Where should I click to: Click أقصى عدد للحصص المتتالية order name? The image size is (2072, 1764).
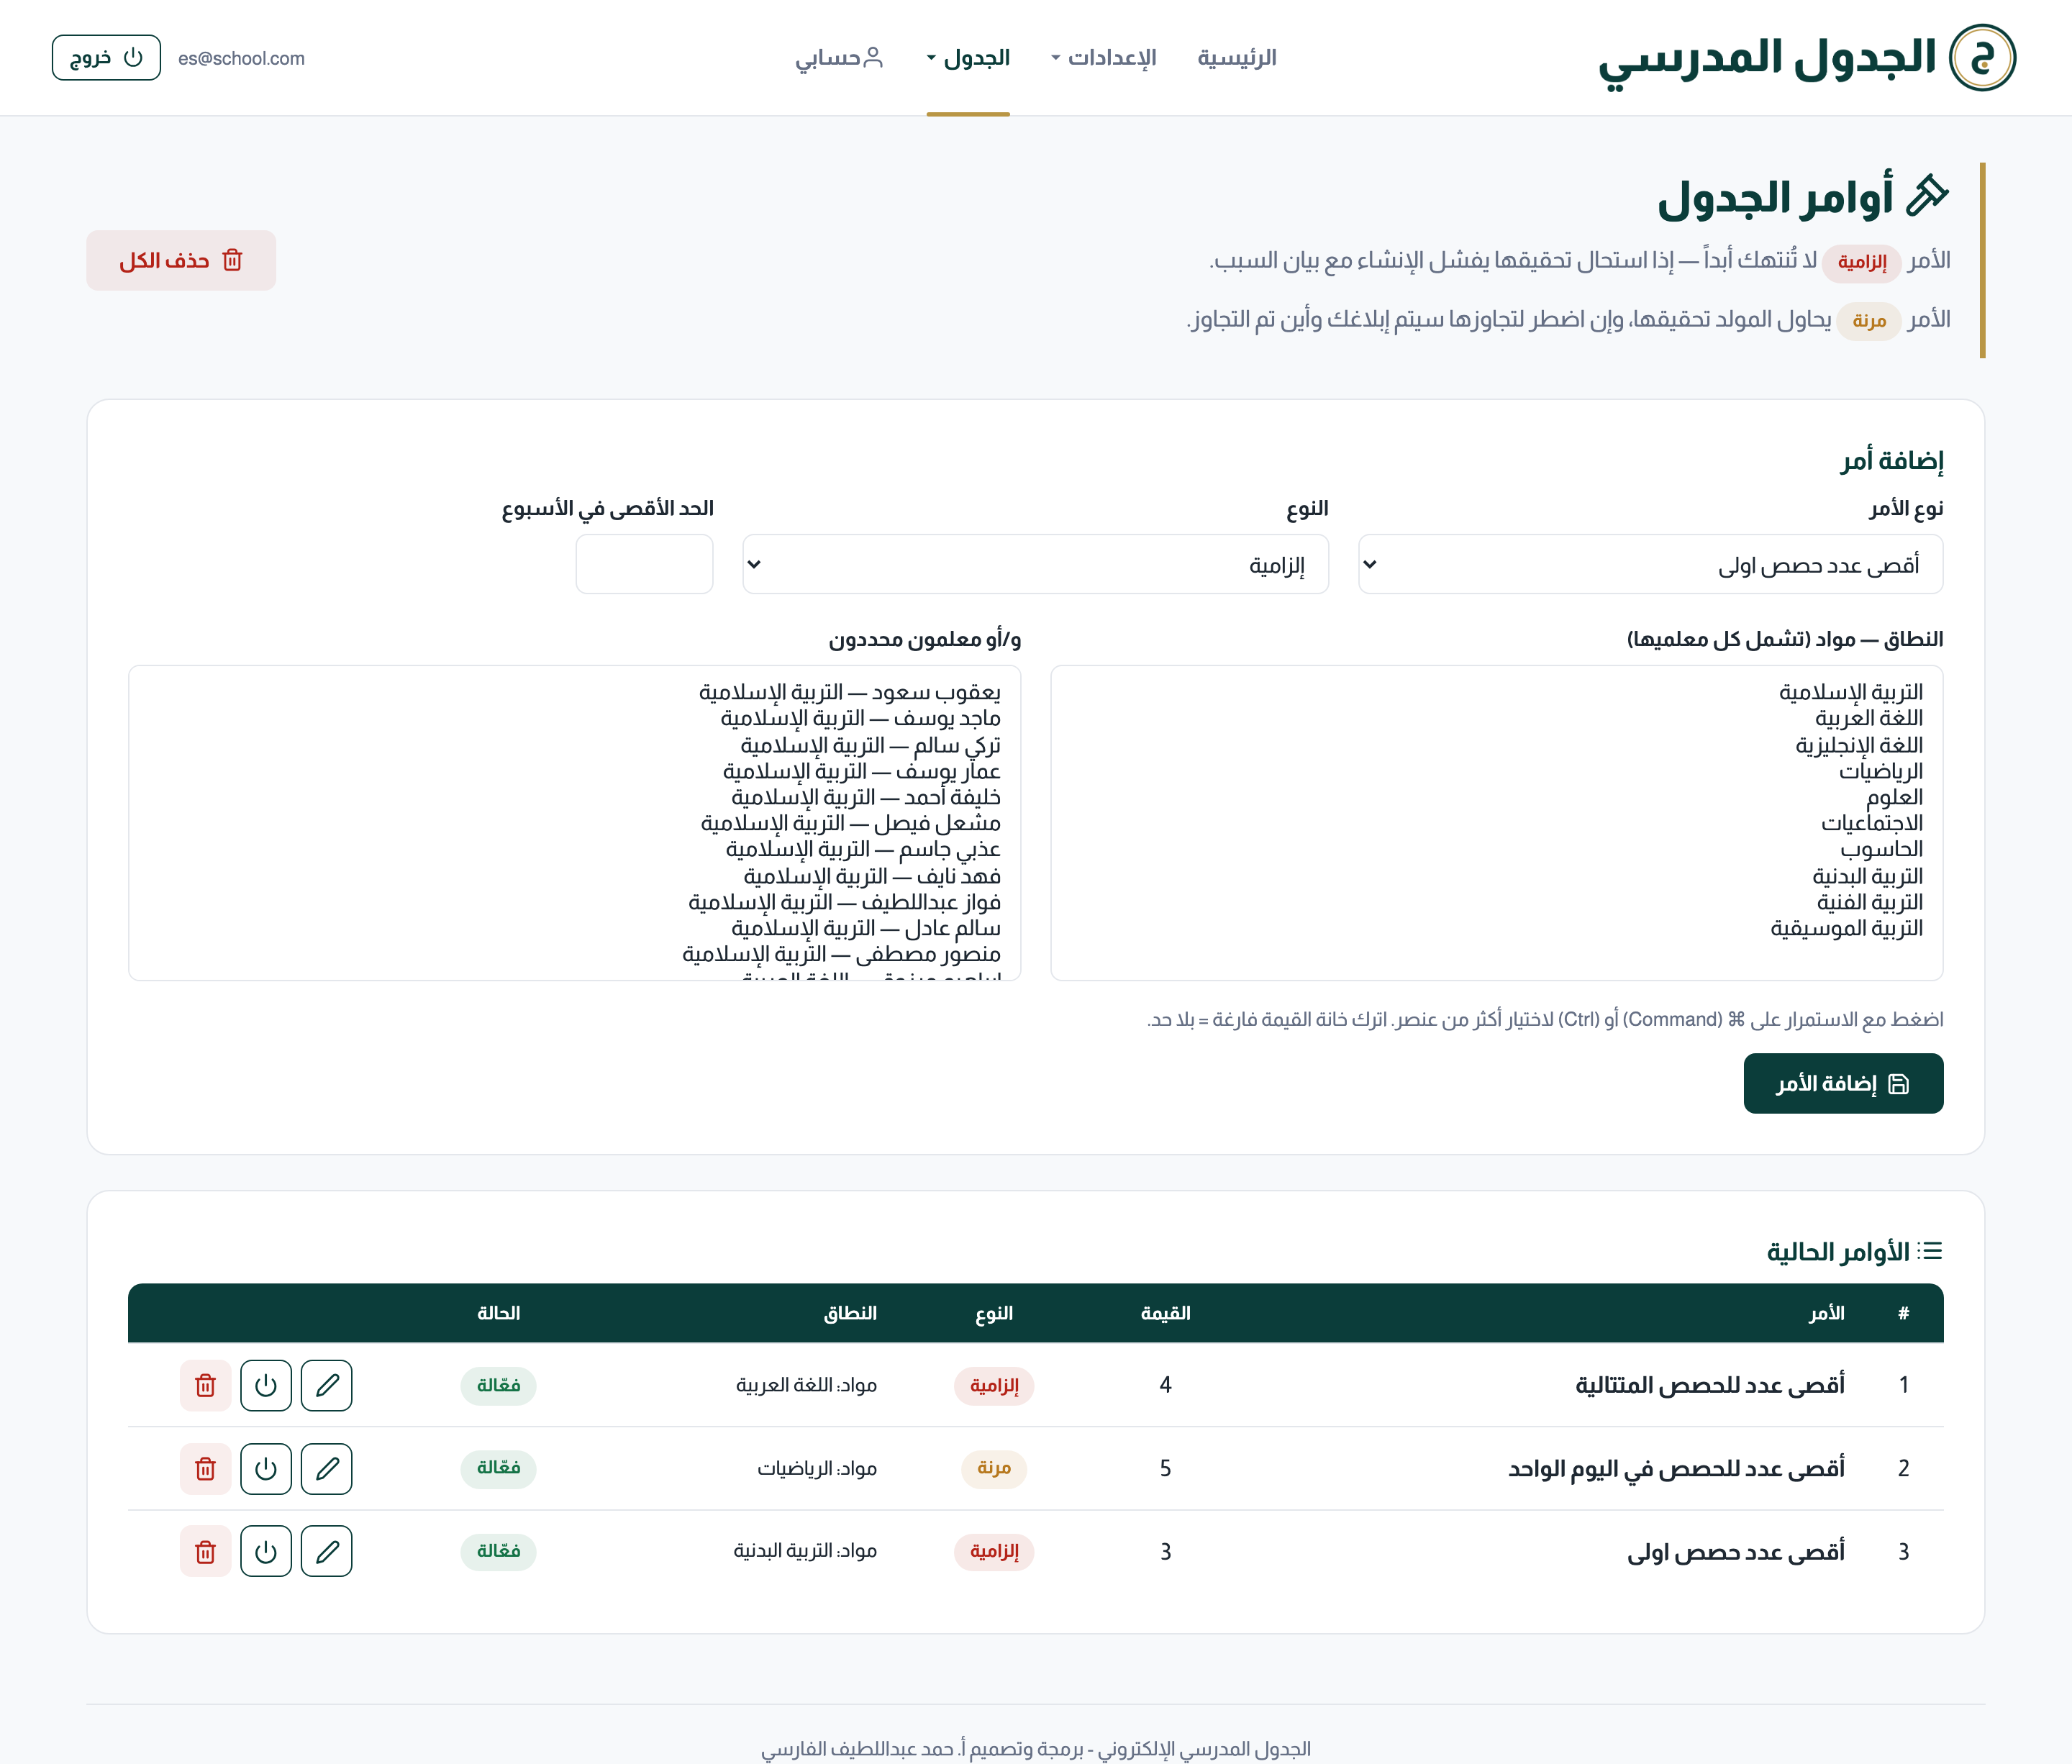pos(1710,1385)
